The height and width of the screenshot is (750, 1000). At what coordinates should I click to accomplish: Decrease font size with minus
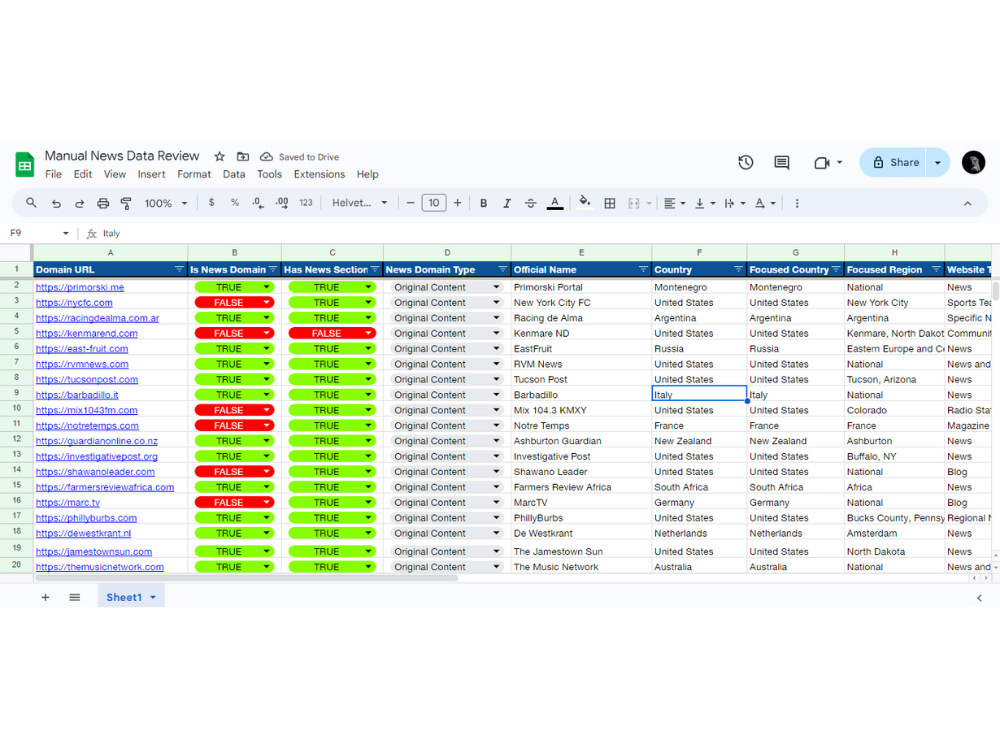(x=410, y=203)
